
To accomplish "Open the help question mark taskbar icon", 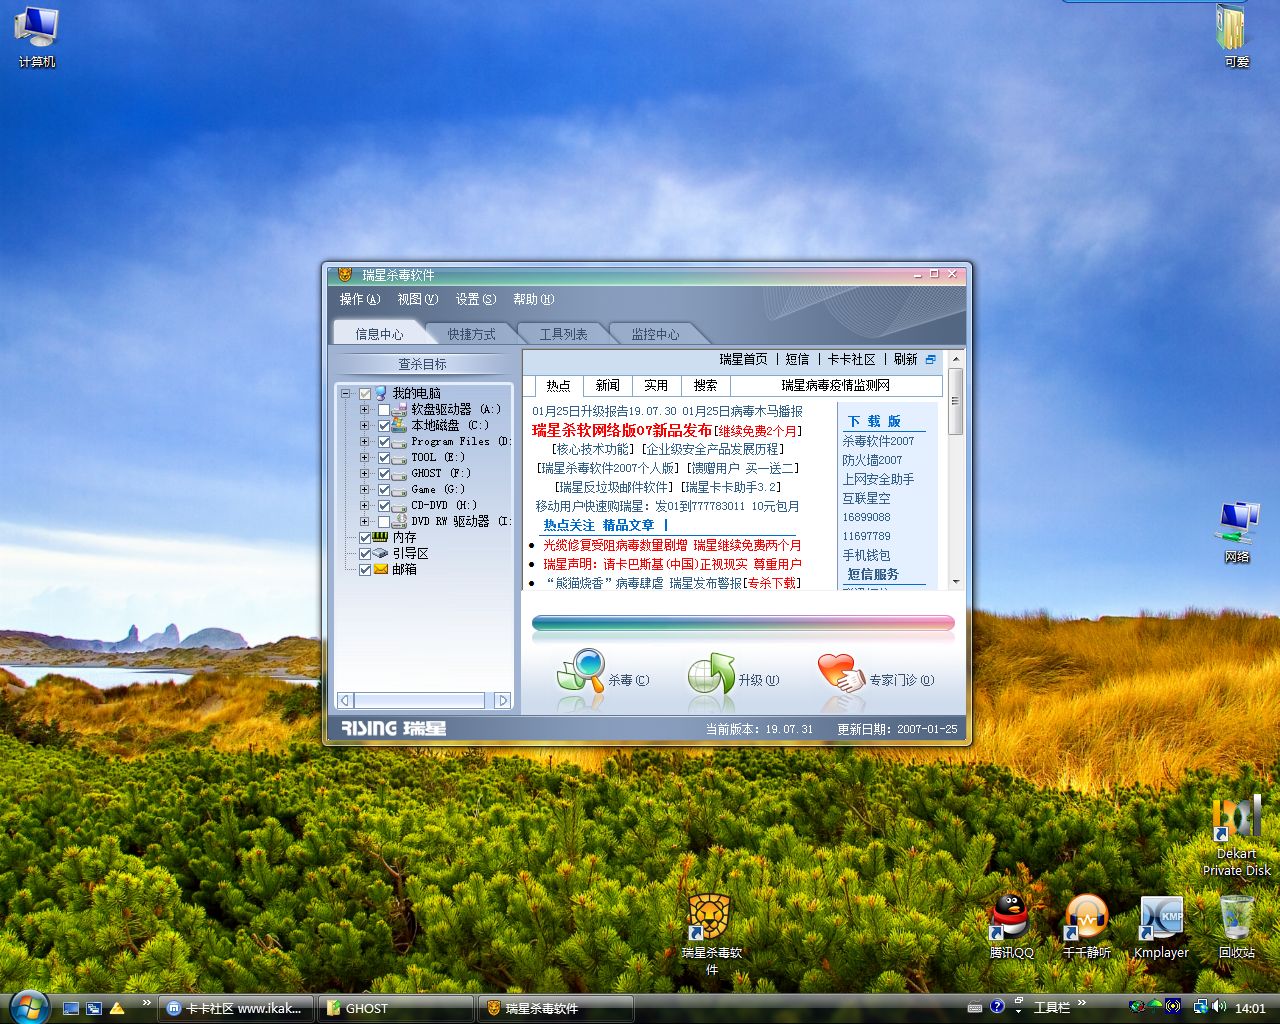I will pos(997,1007).
